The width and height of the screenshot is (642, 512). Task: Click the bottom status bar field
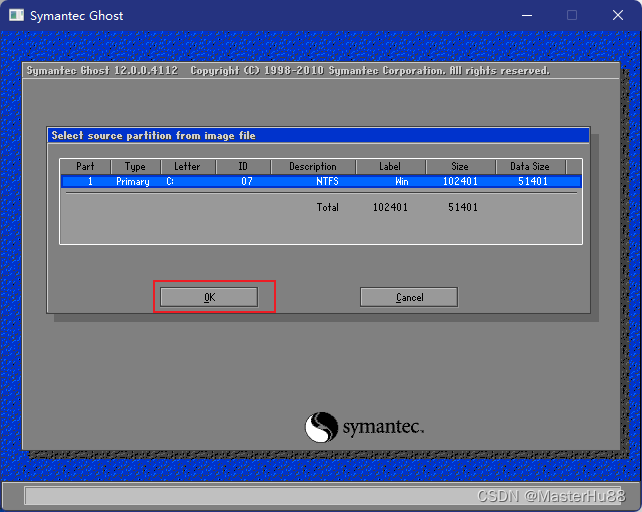(323, 496)
